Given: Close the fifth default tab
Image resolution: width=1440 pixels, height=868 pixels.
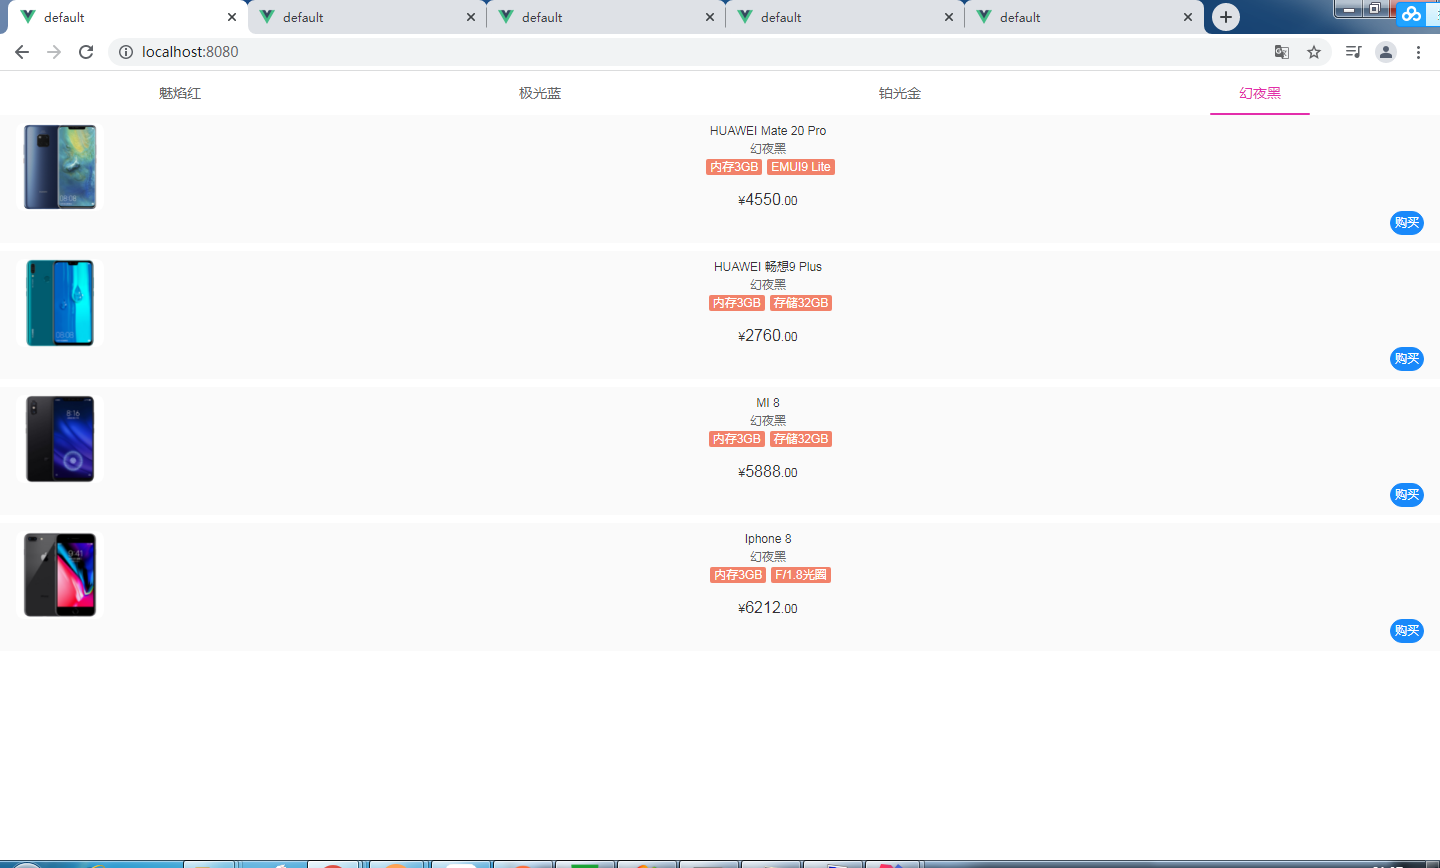Looking at the screenshot, I should (1188, 17).
